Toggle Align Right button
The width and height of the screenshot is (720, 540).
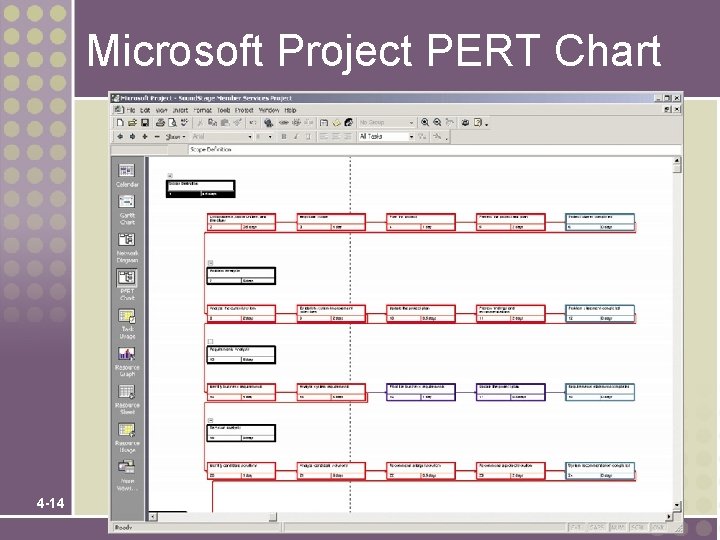348,136
